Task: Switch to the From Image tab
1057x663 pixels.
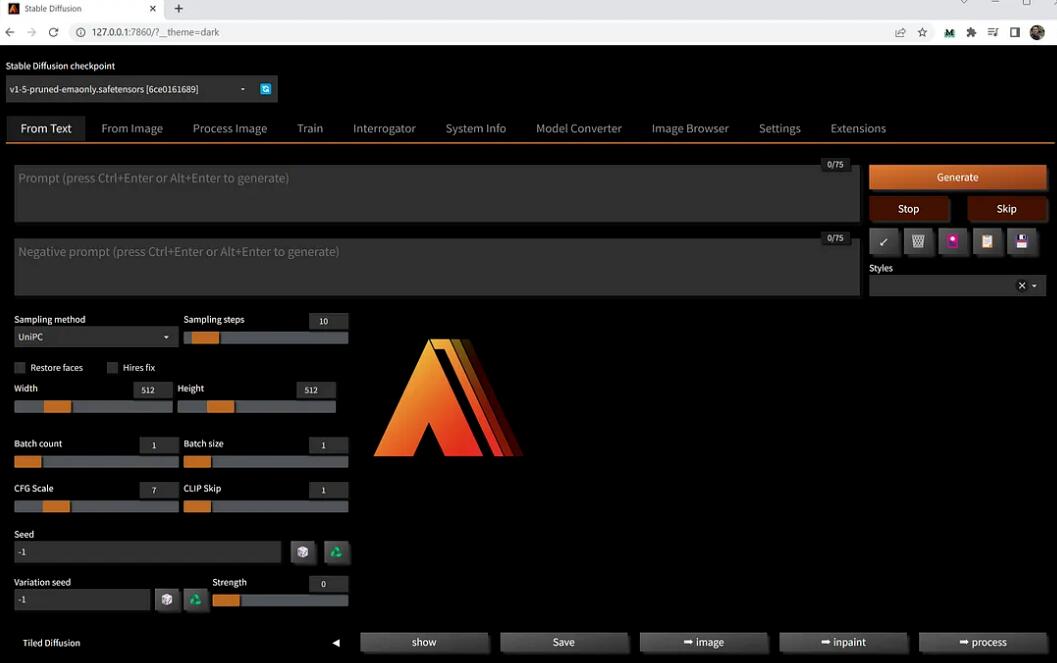Action: coord(132,129)
